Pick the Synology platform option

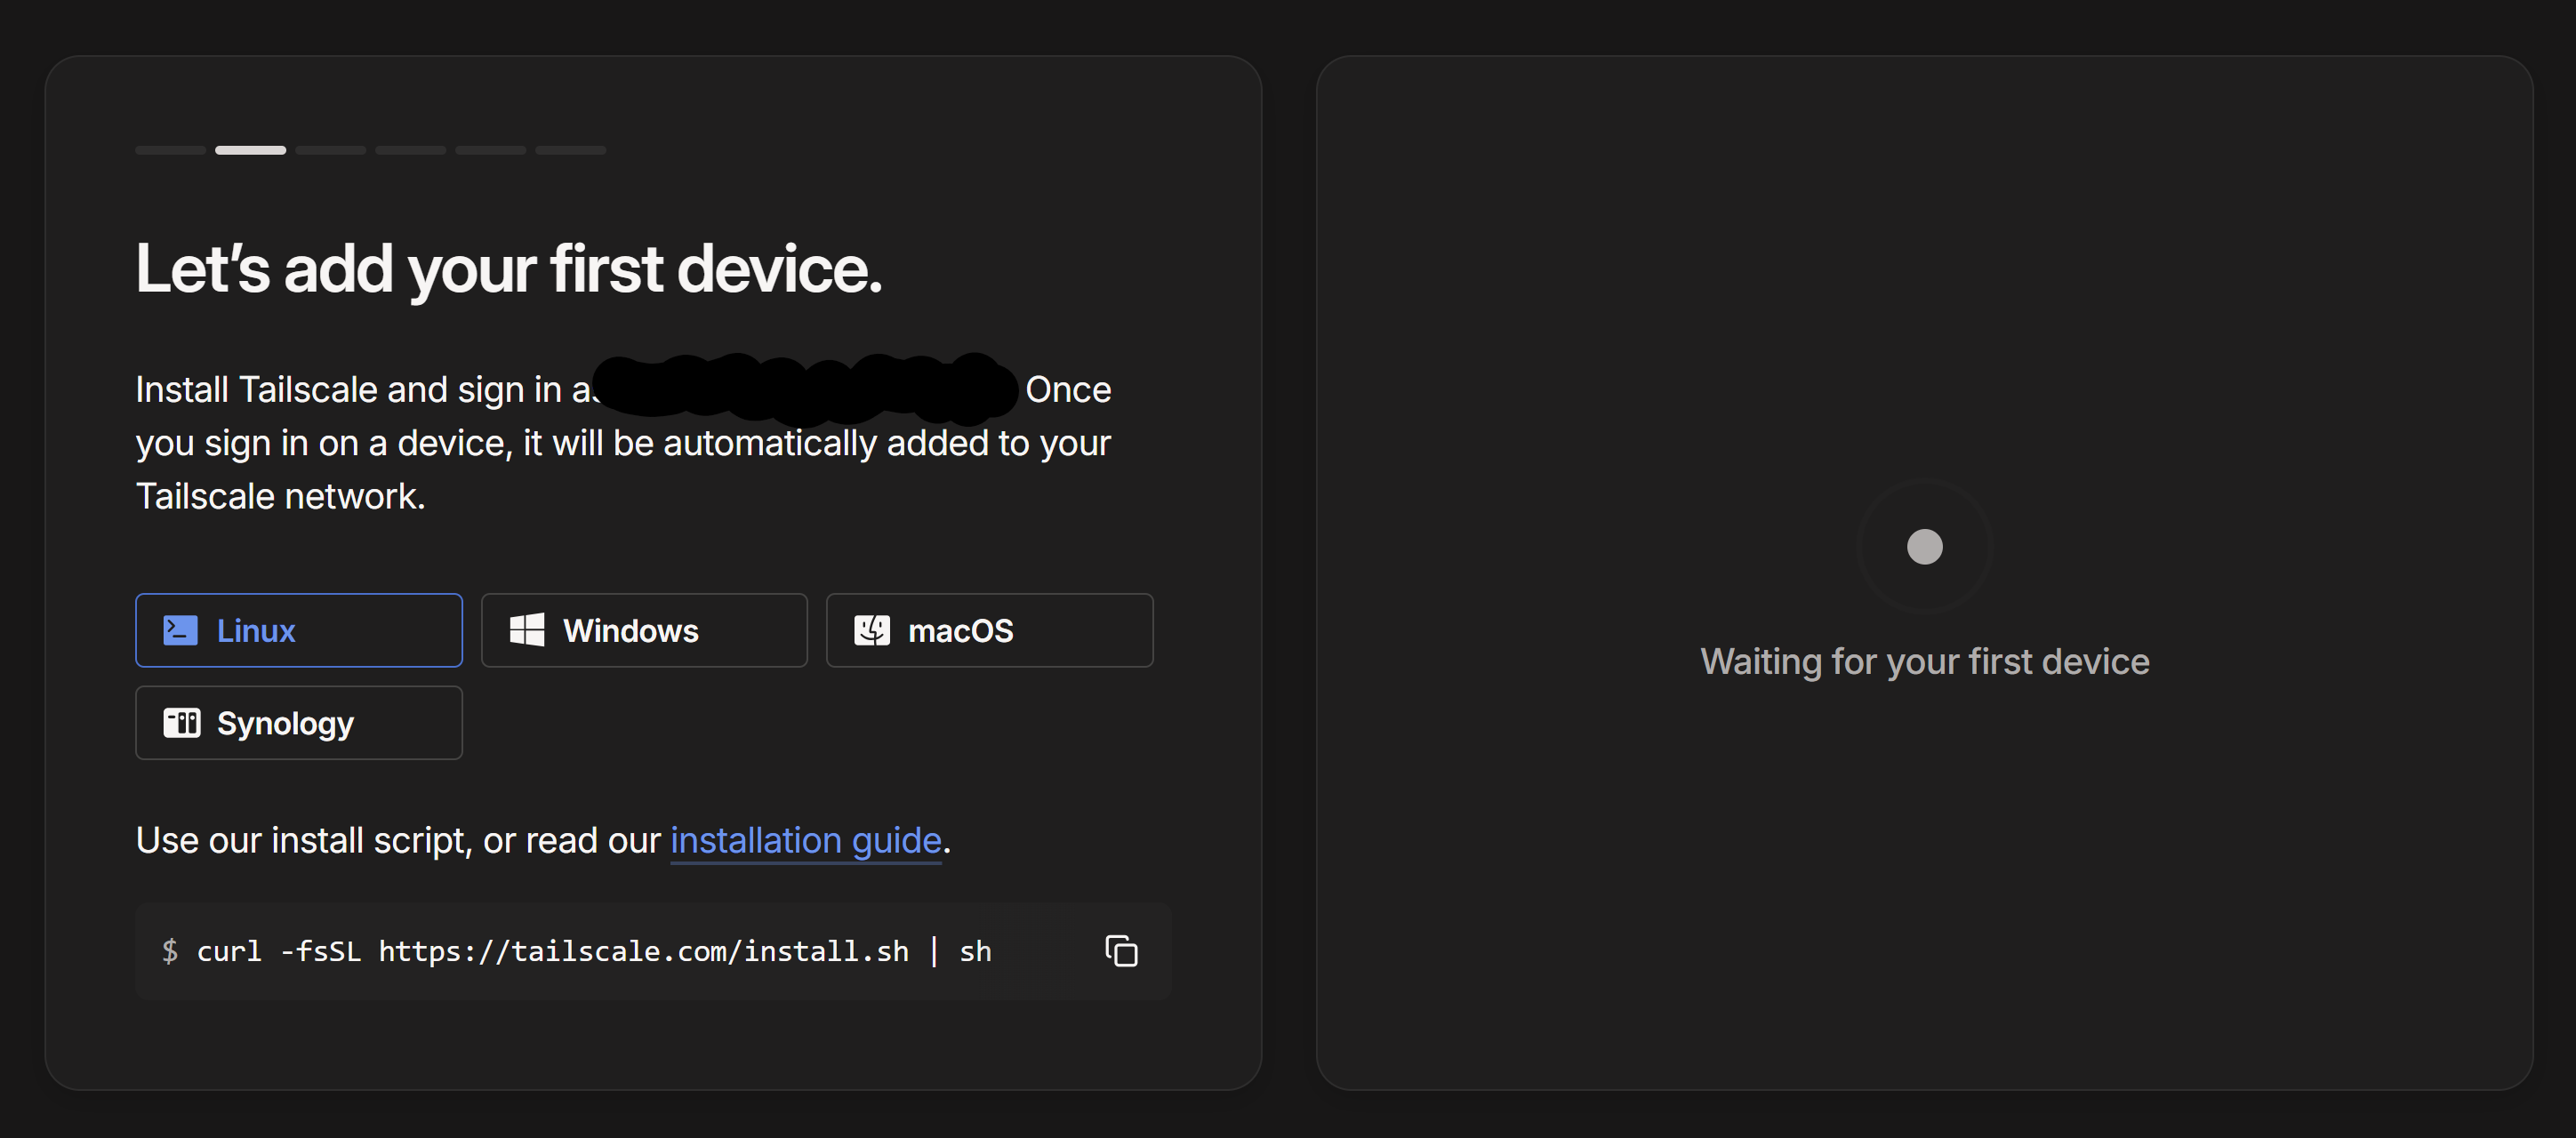click(298, 723)
